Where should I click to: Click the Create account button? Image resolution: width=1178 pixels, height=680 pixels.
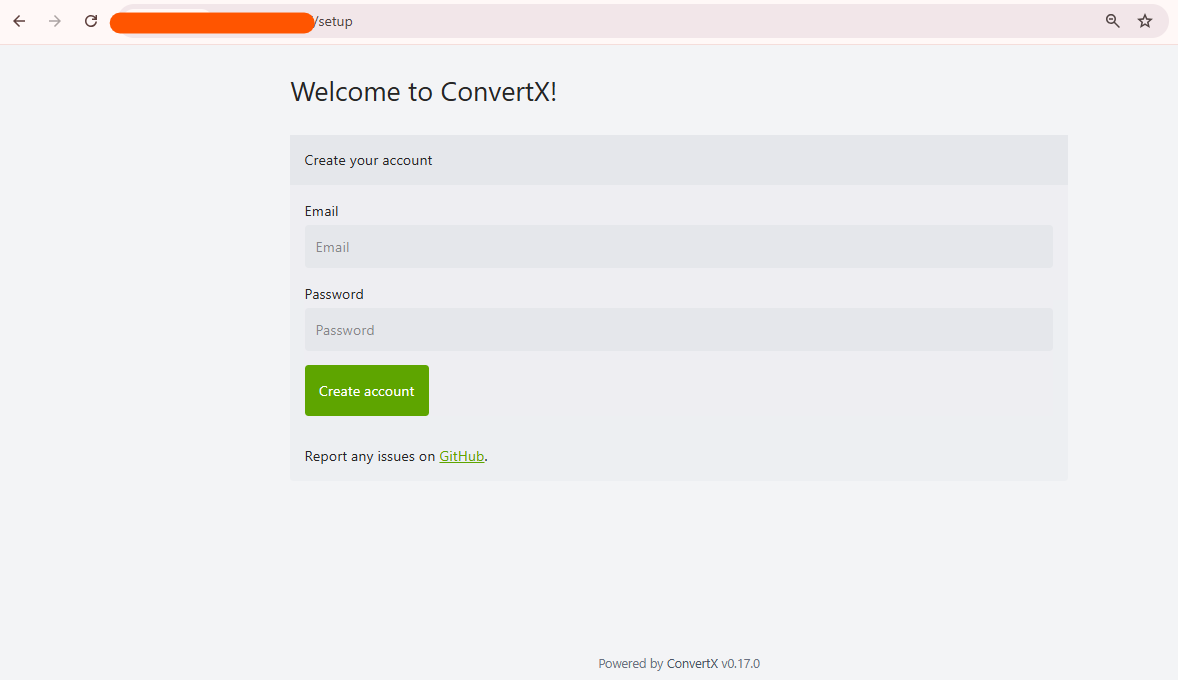tap(367, 391)
